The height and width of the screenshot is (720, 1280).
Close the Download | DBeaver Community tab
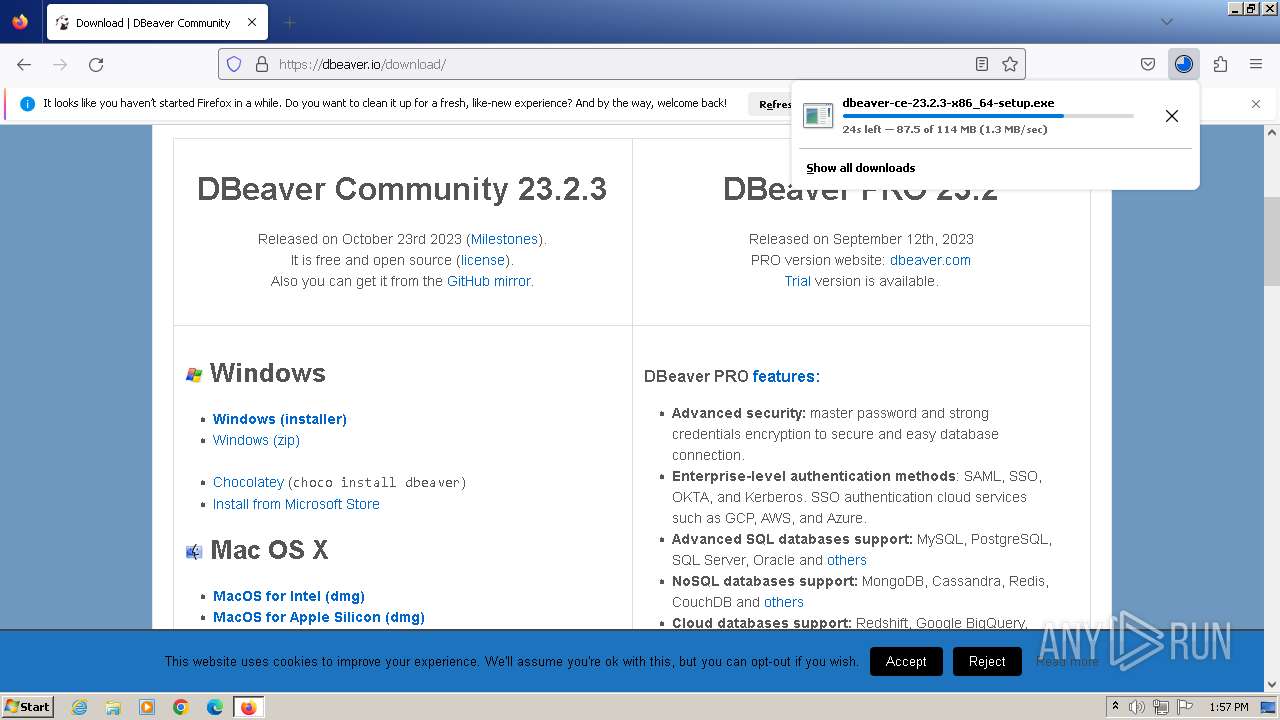251,22
